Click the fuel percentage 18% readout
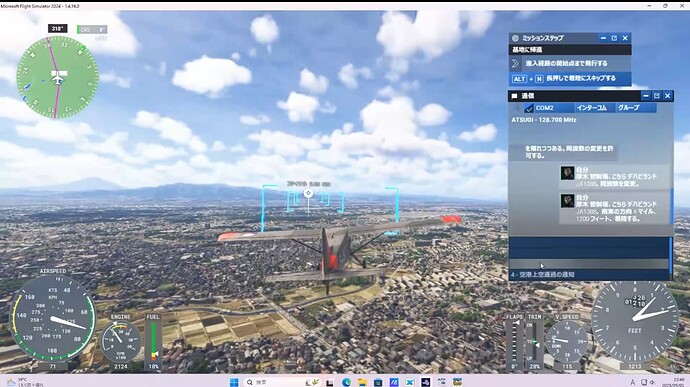Image resolution: width=690 pixels, height=387 pixels. tap(154, 366)
